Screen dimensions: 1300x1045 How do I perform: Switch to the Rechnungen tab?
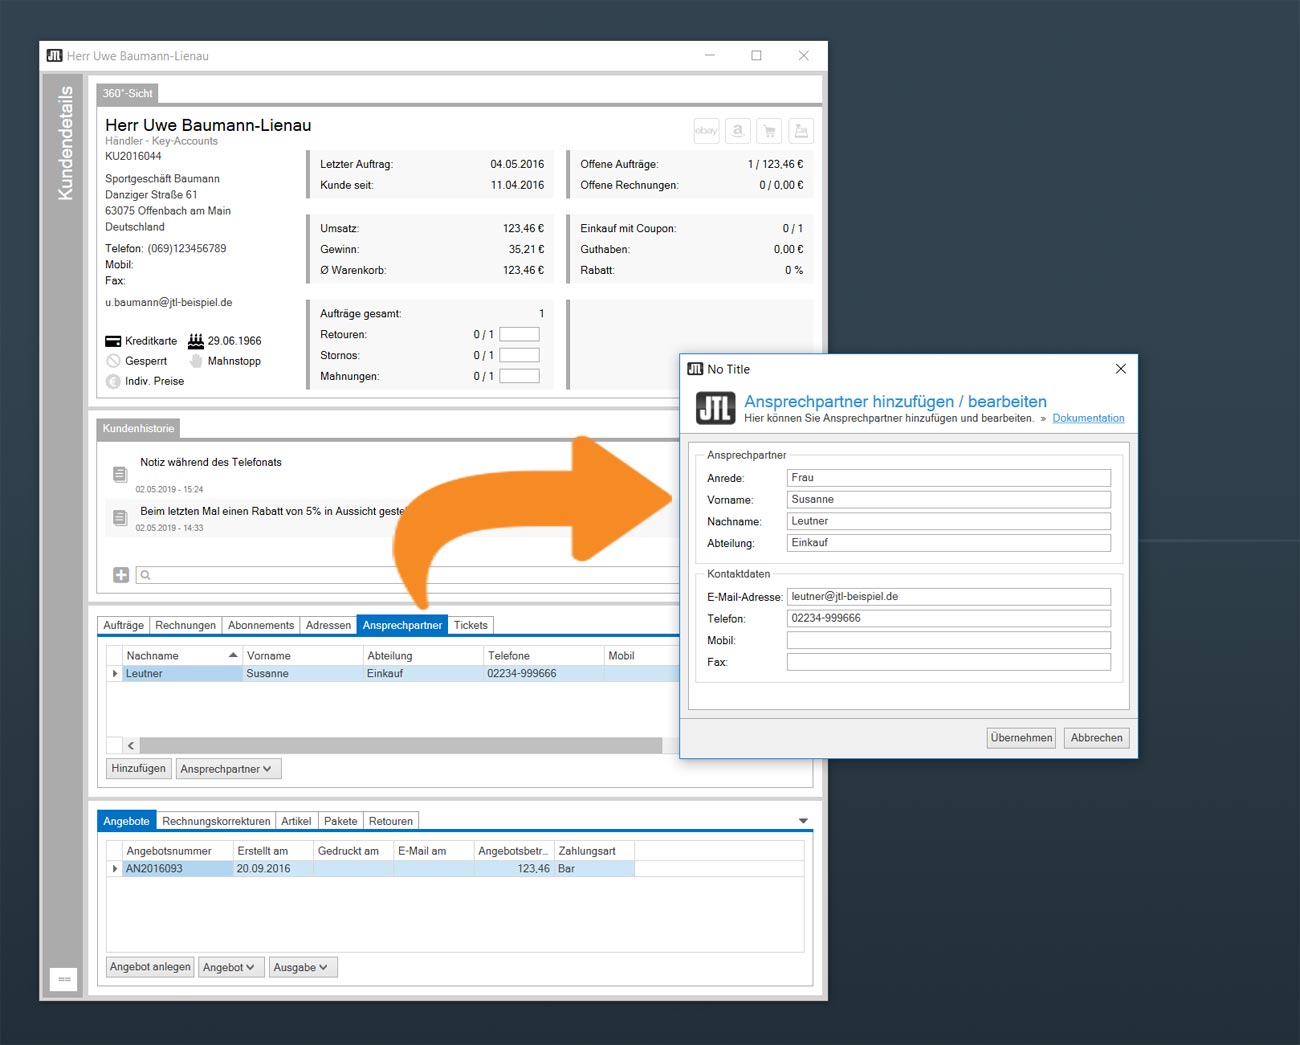point(185,625)
